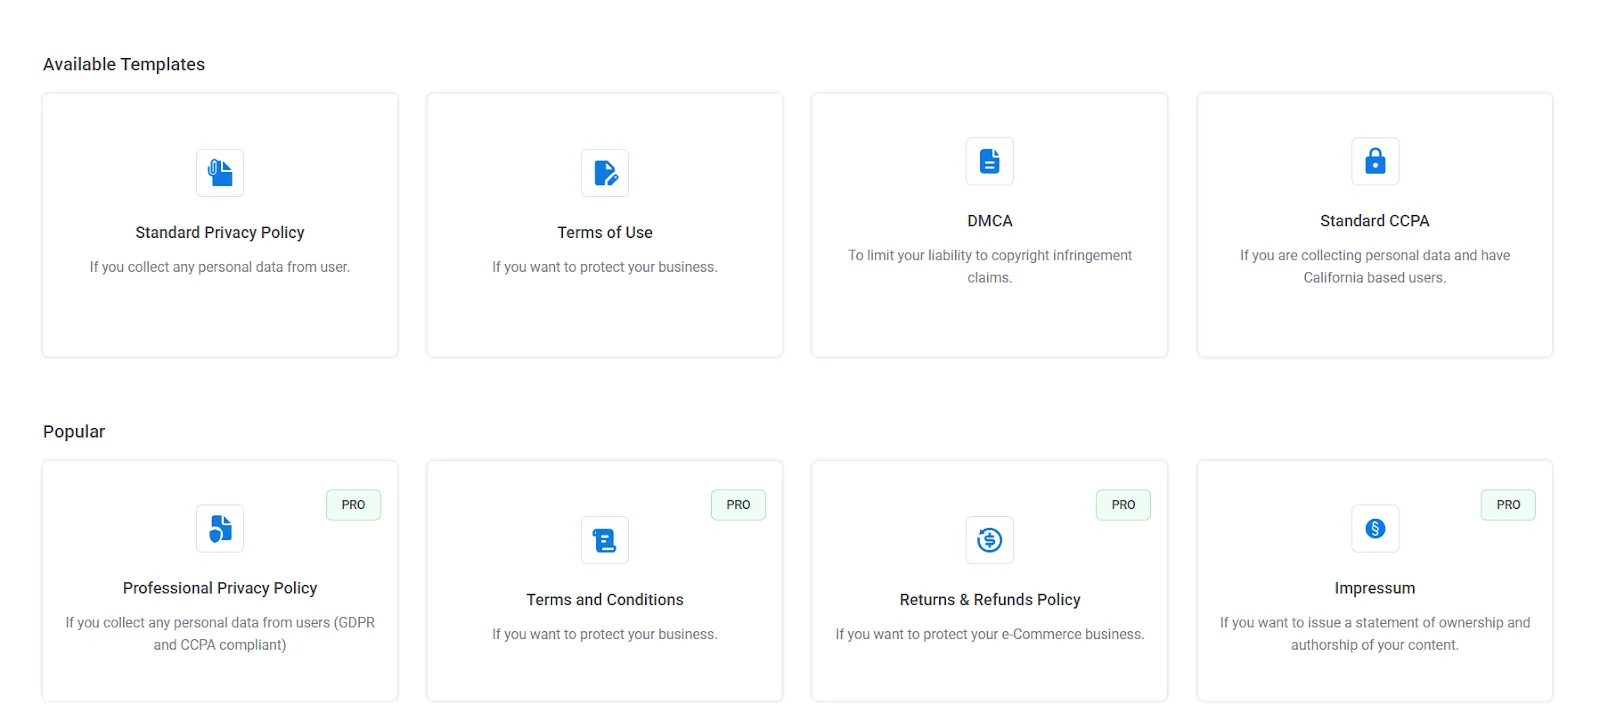Open the Terms of Use title
The width and height of the screenshot is (1600, 714).
pyautogui.click(x=605, y=232)
